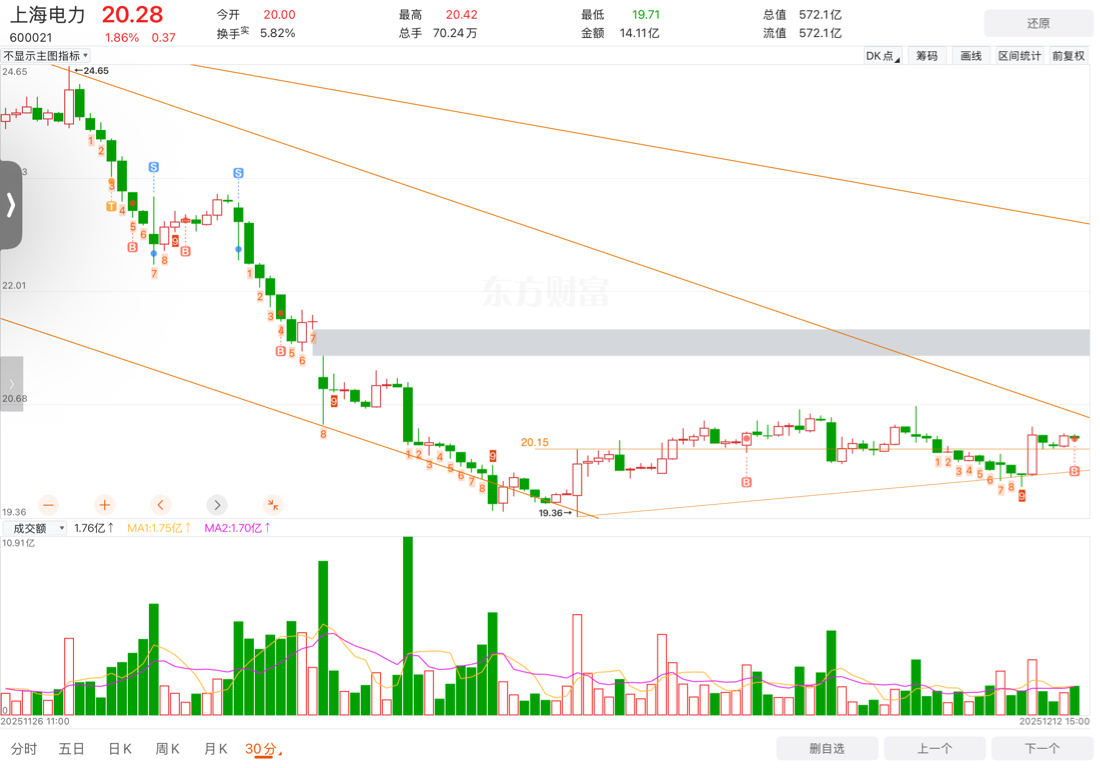Click the 筹码 chip distribution button
This screenshot has height=768, width=1100.
click(927, 56)
